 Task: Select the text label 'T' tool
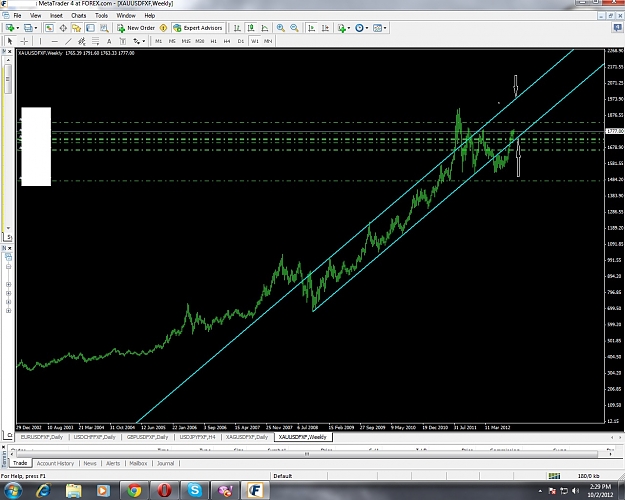tap(123, 41)
